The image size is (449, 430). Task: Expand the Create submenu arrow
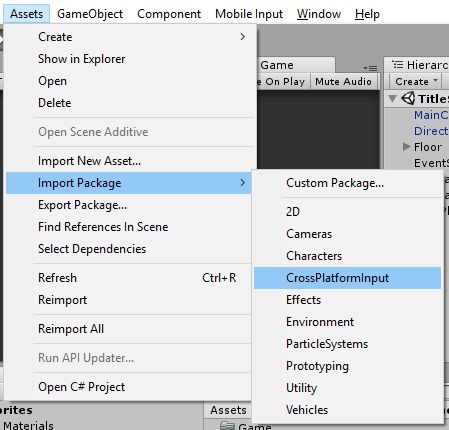243,37
